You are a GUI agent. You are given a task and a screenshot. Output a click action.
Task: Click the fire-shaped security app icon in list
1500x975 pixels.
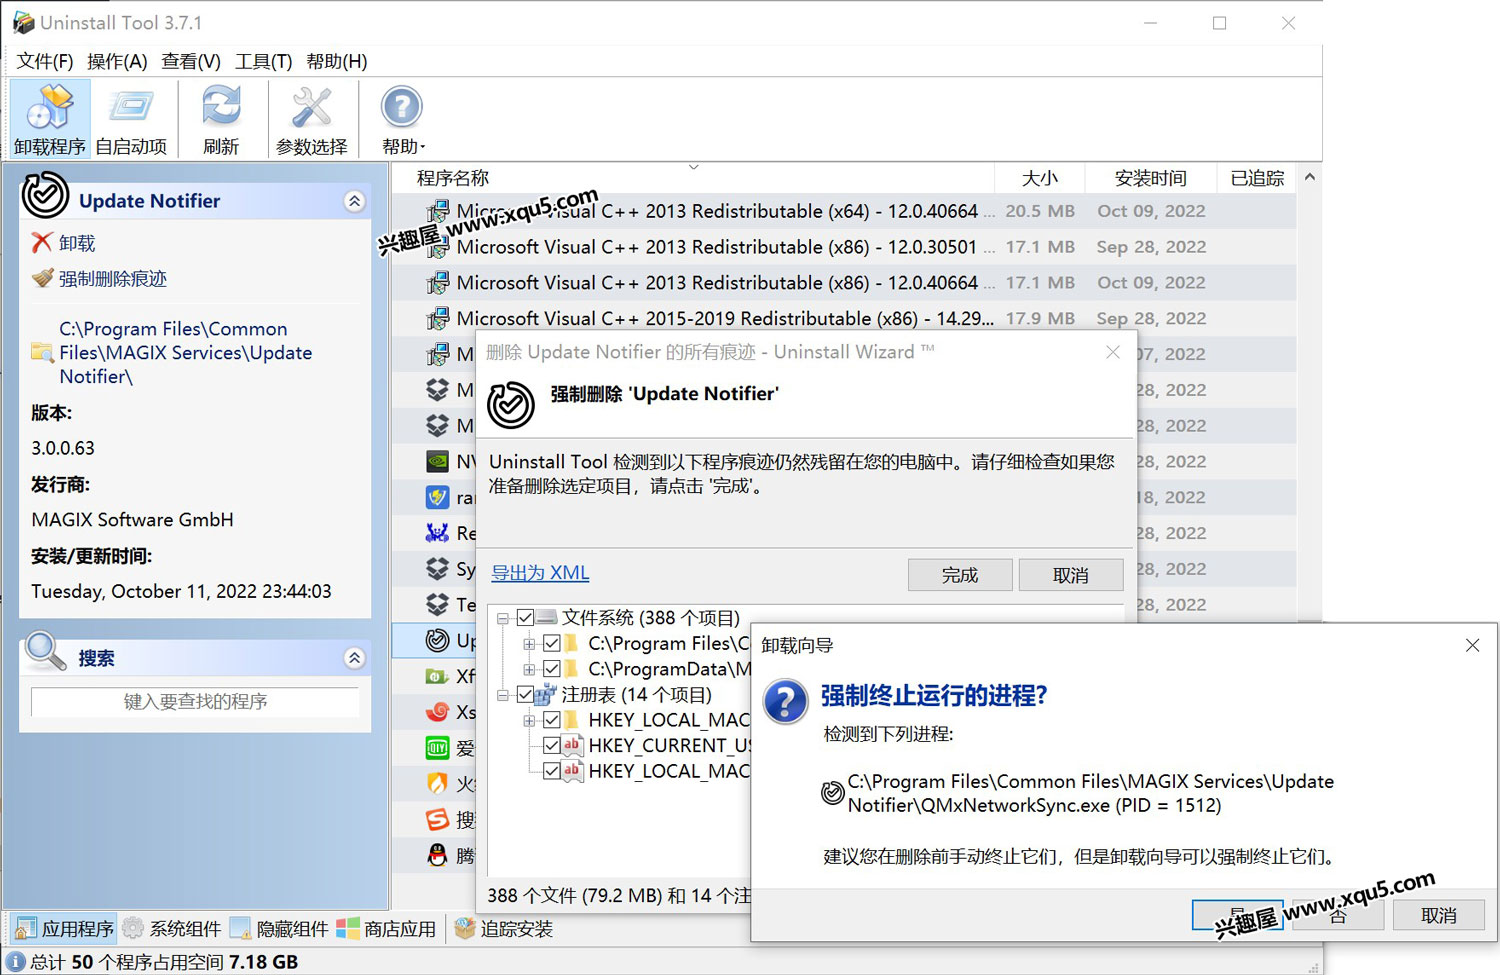tap(437, 783)
